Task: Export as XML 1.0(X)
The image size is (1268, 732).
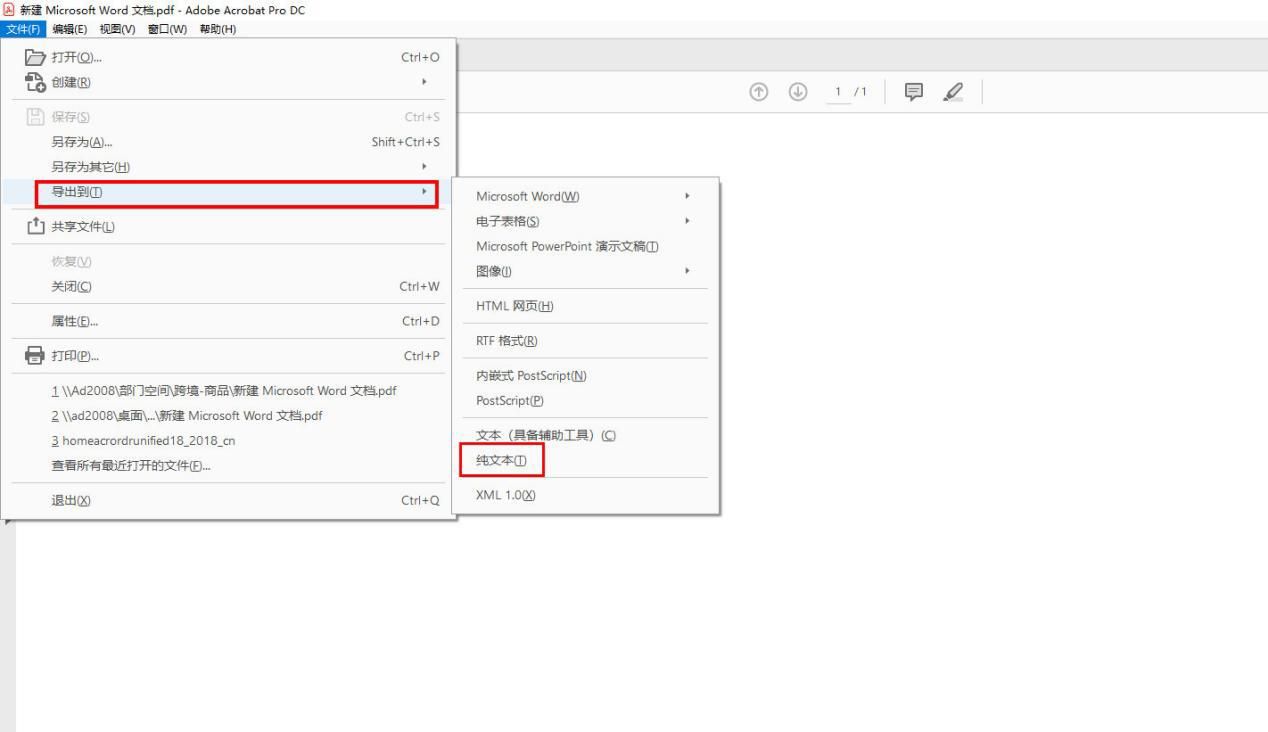Action: click(x=586, y=495)
